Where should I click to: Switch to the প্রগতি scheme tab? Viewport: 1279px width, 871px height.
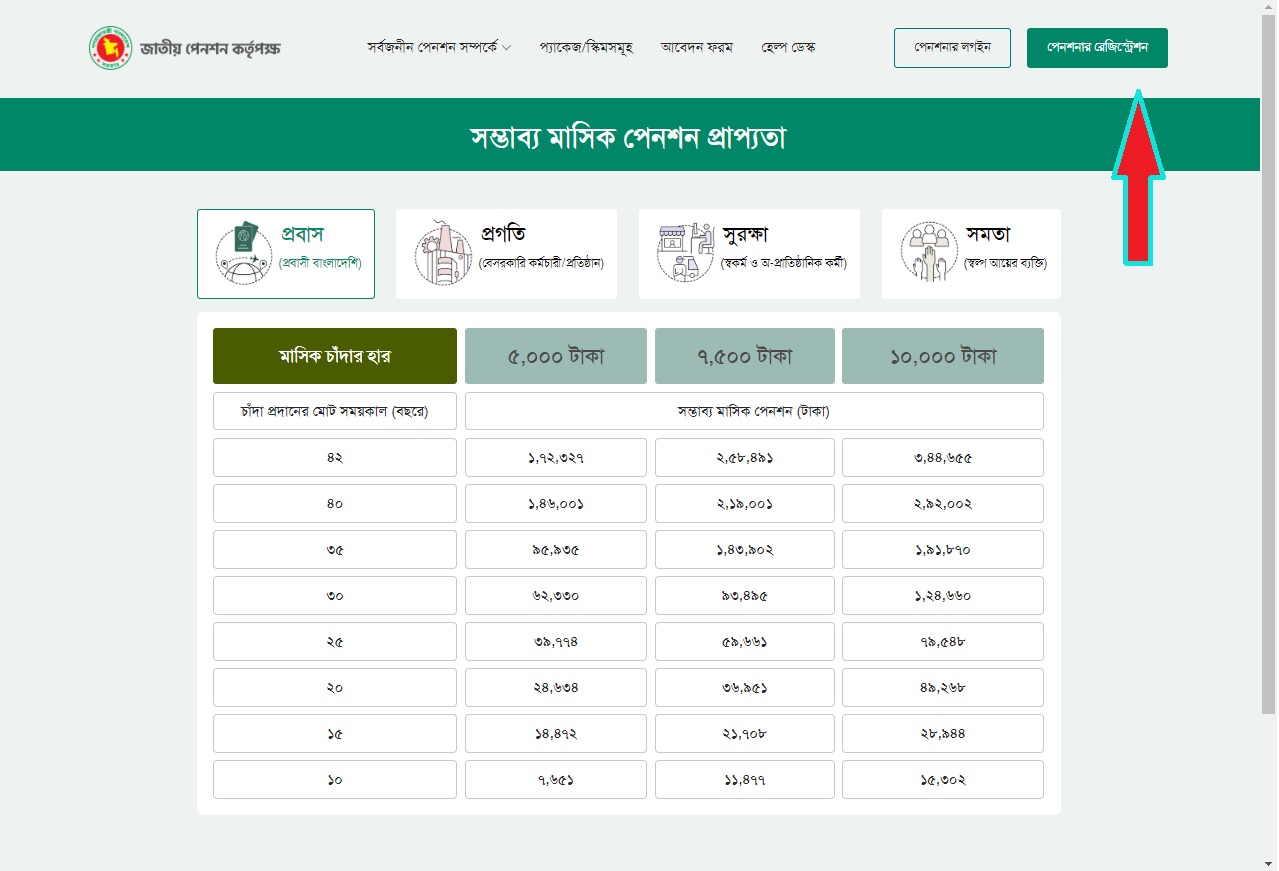coord(506,254)
